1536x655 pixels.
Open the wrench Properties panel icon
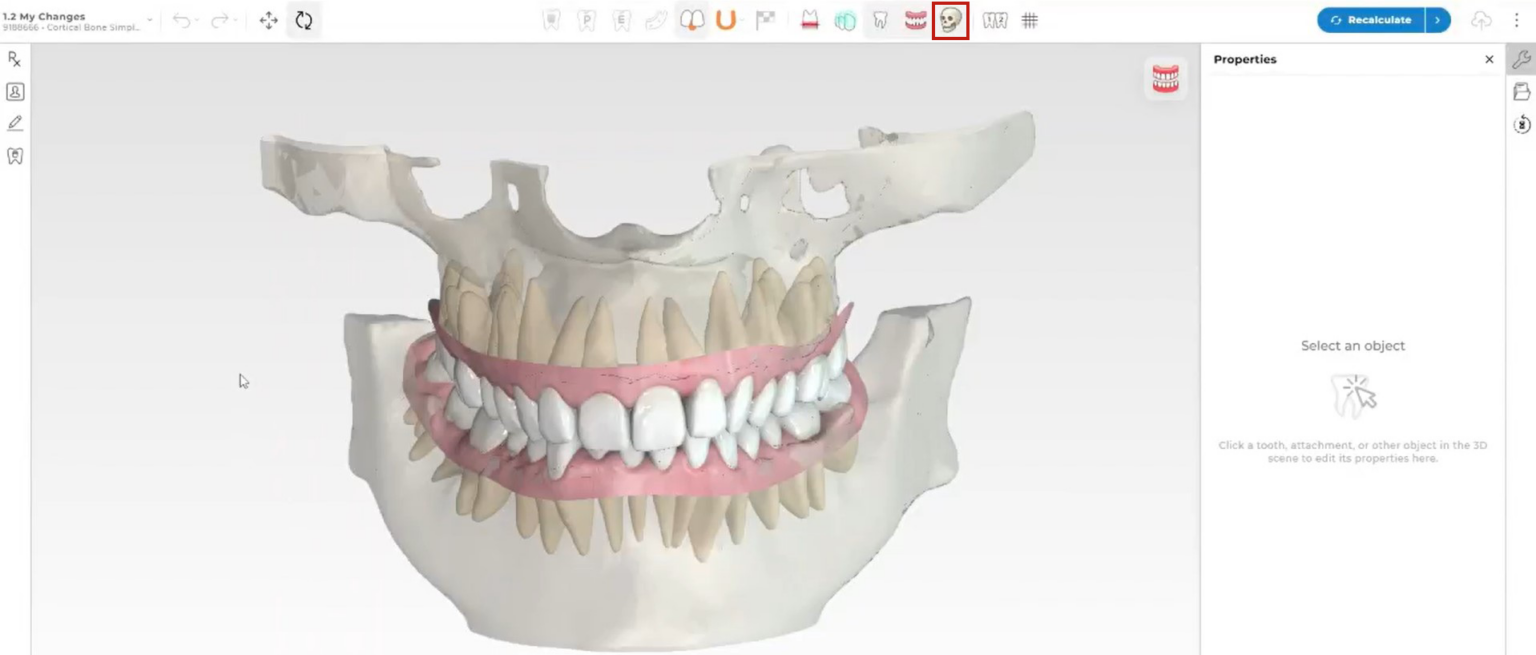[x=1522, y=59]
